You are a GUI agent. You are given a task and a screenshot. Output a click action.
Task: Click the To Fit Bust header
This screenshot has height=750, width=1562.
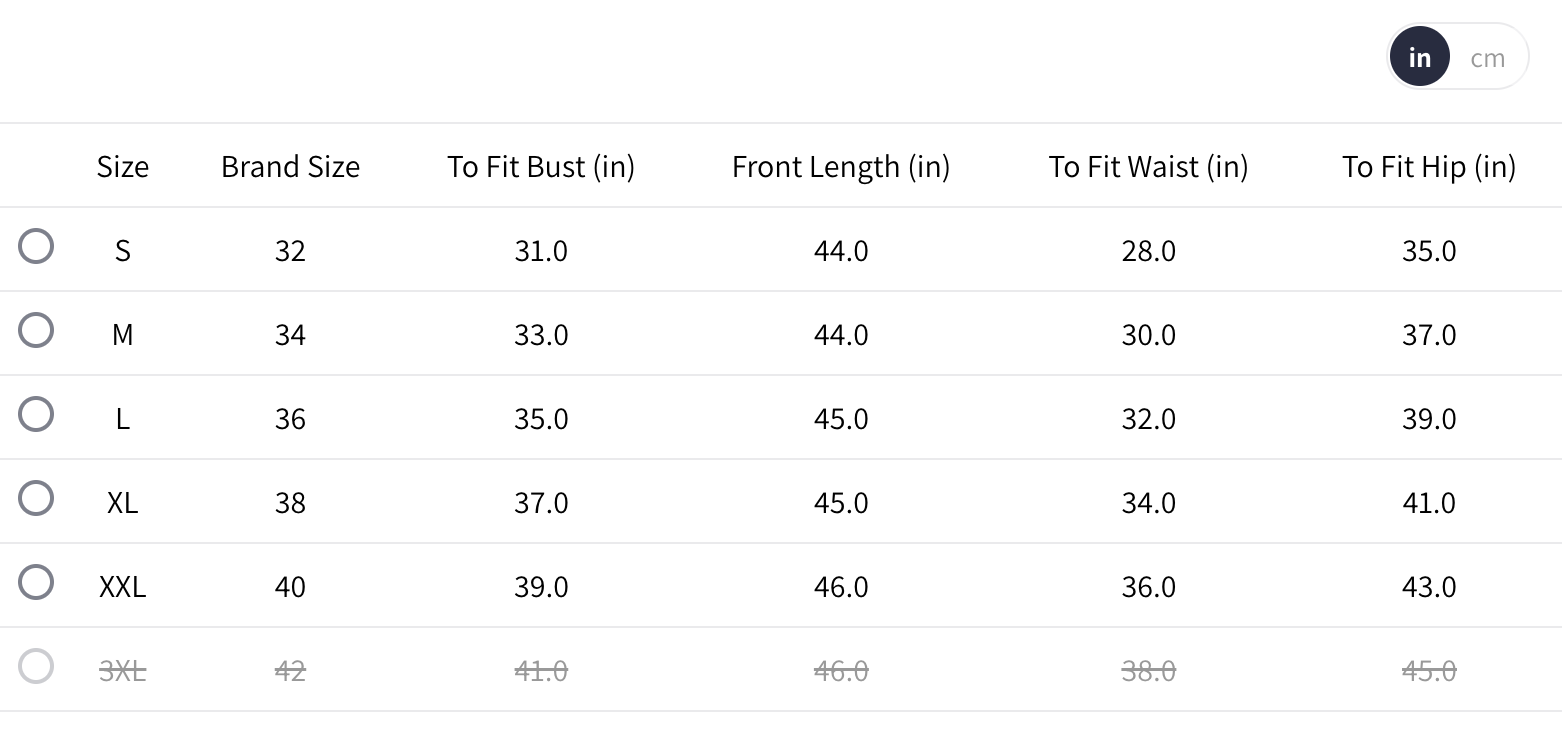pyautogui.click(x=541, y=166)
